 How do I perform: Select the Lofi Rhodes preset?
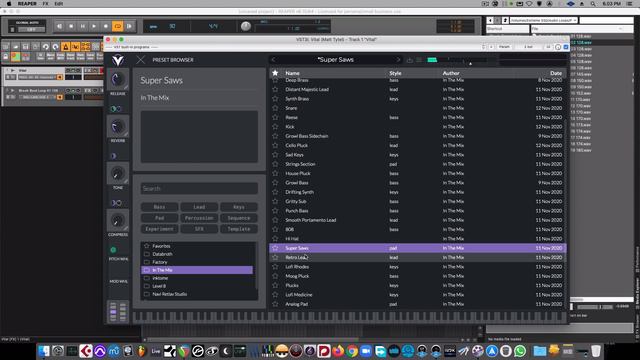click(418, 267)
